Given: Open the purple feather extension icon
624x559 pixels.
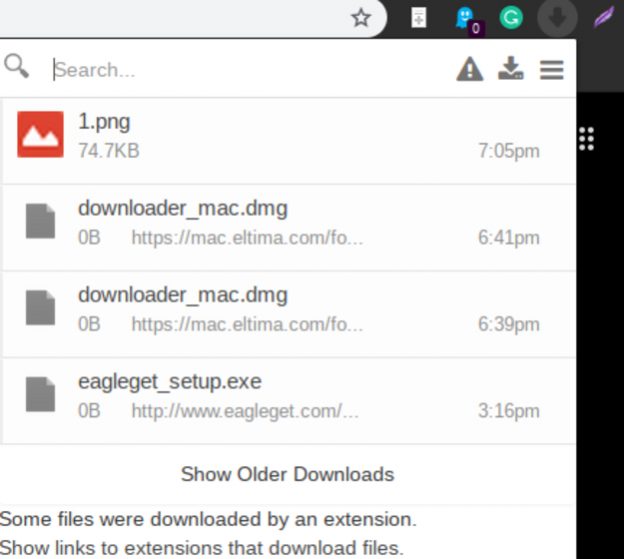Looking at the screenshot, I should [604, 18].
